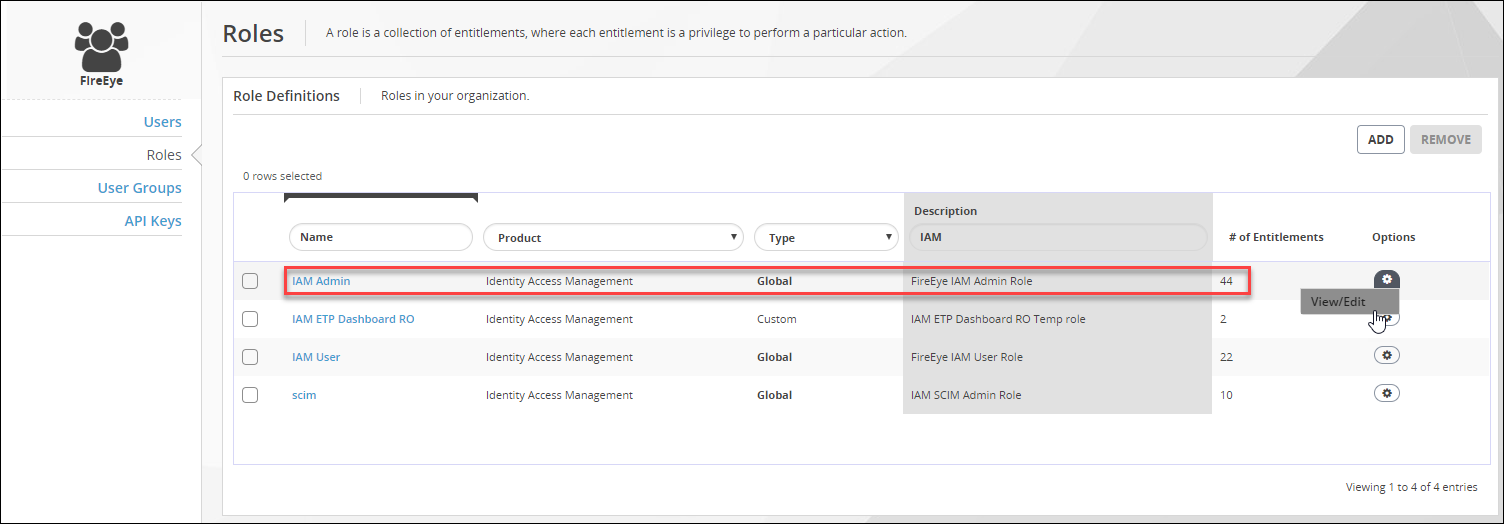This screenshot has width=1504, height=524.
Task: Click 'Viewing 1 to 4 of 4 entries'
Action: click(1412, 487)
